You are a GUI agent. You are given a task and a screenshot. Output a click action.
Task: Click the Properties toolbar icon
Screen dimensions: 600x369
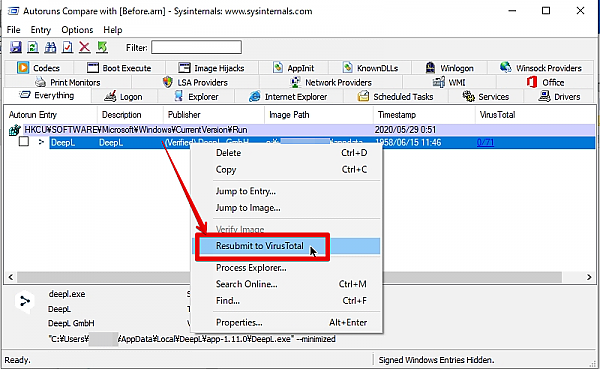tap(67, 47)
